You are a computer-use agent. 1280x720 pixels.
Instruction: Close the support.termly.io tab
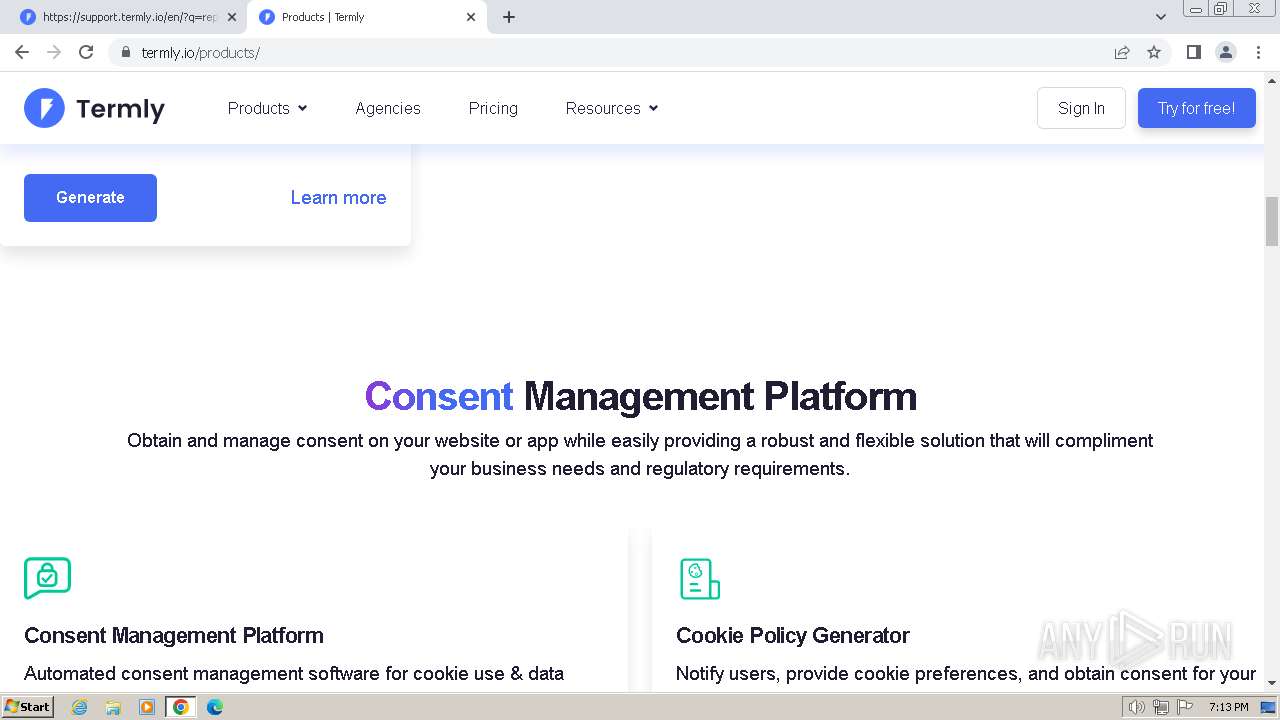[232, 17]
